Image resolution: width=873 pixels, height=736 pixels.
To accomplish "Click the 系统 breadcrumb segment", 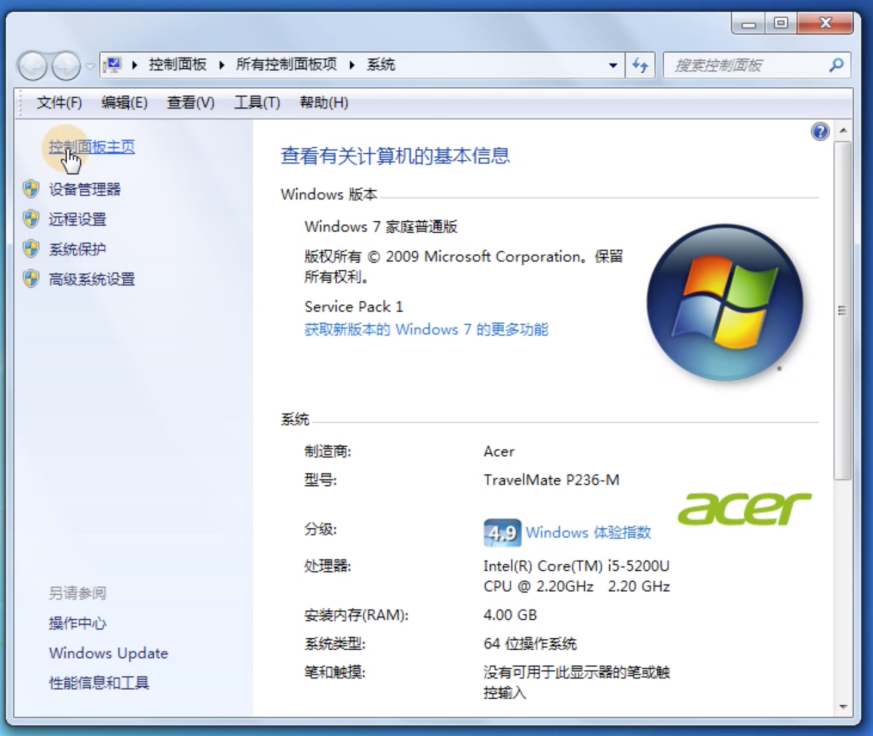I will 381,65.
